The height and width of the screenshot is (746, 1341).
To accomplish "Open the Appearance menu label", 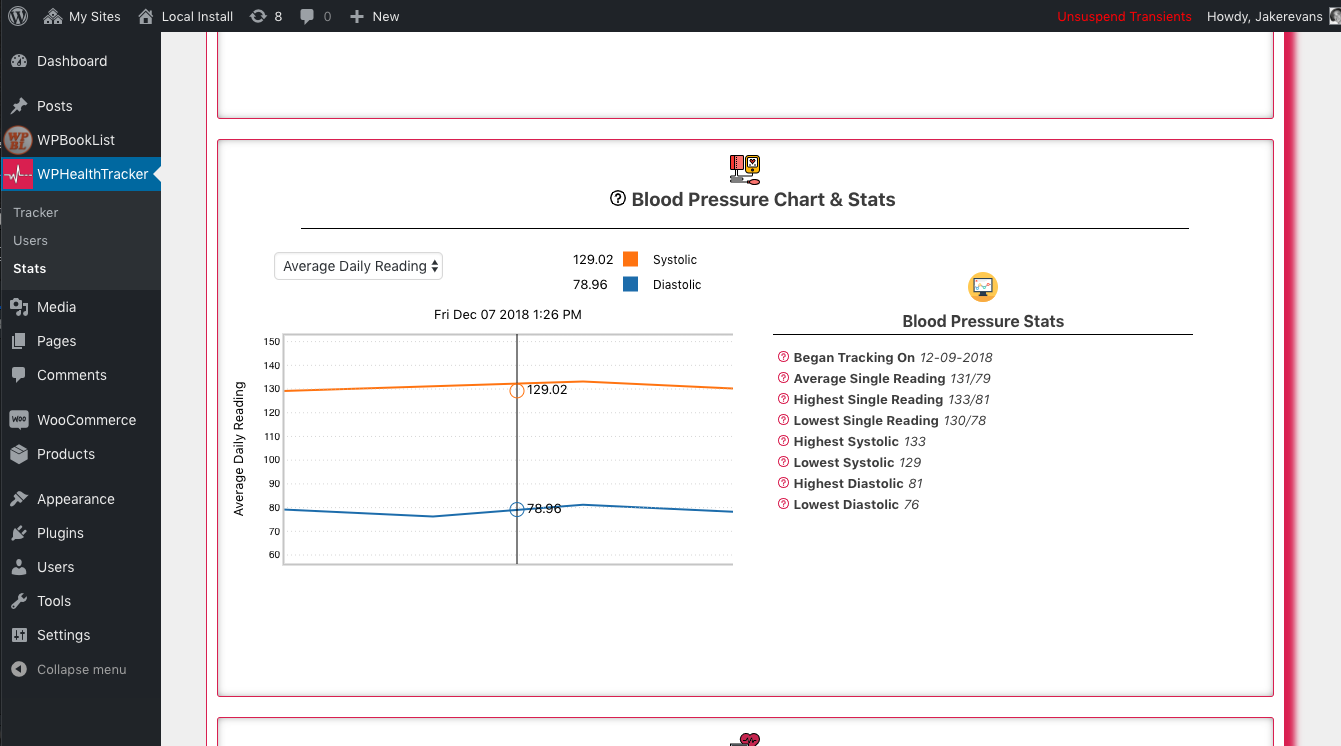I will [76, 499].
